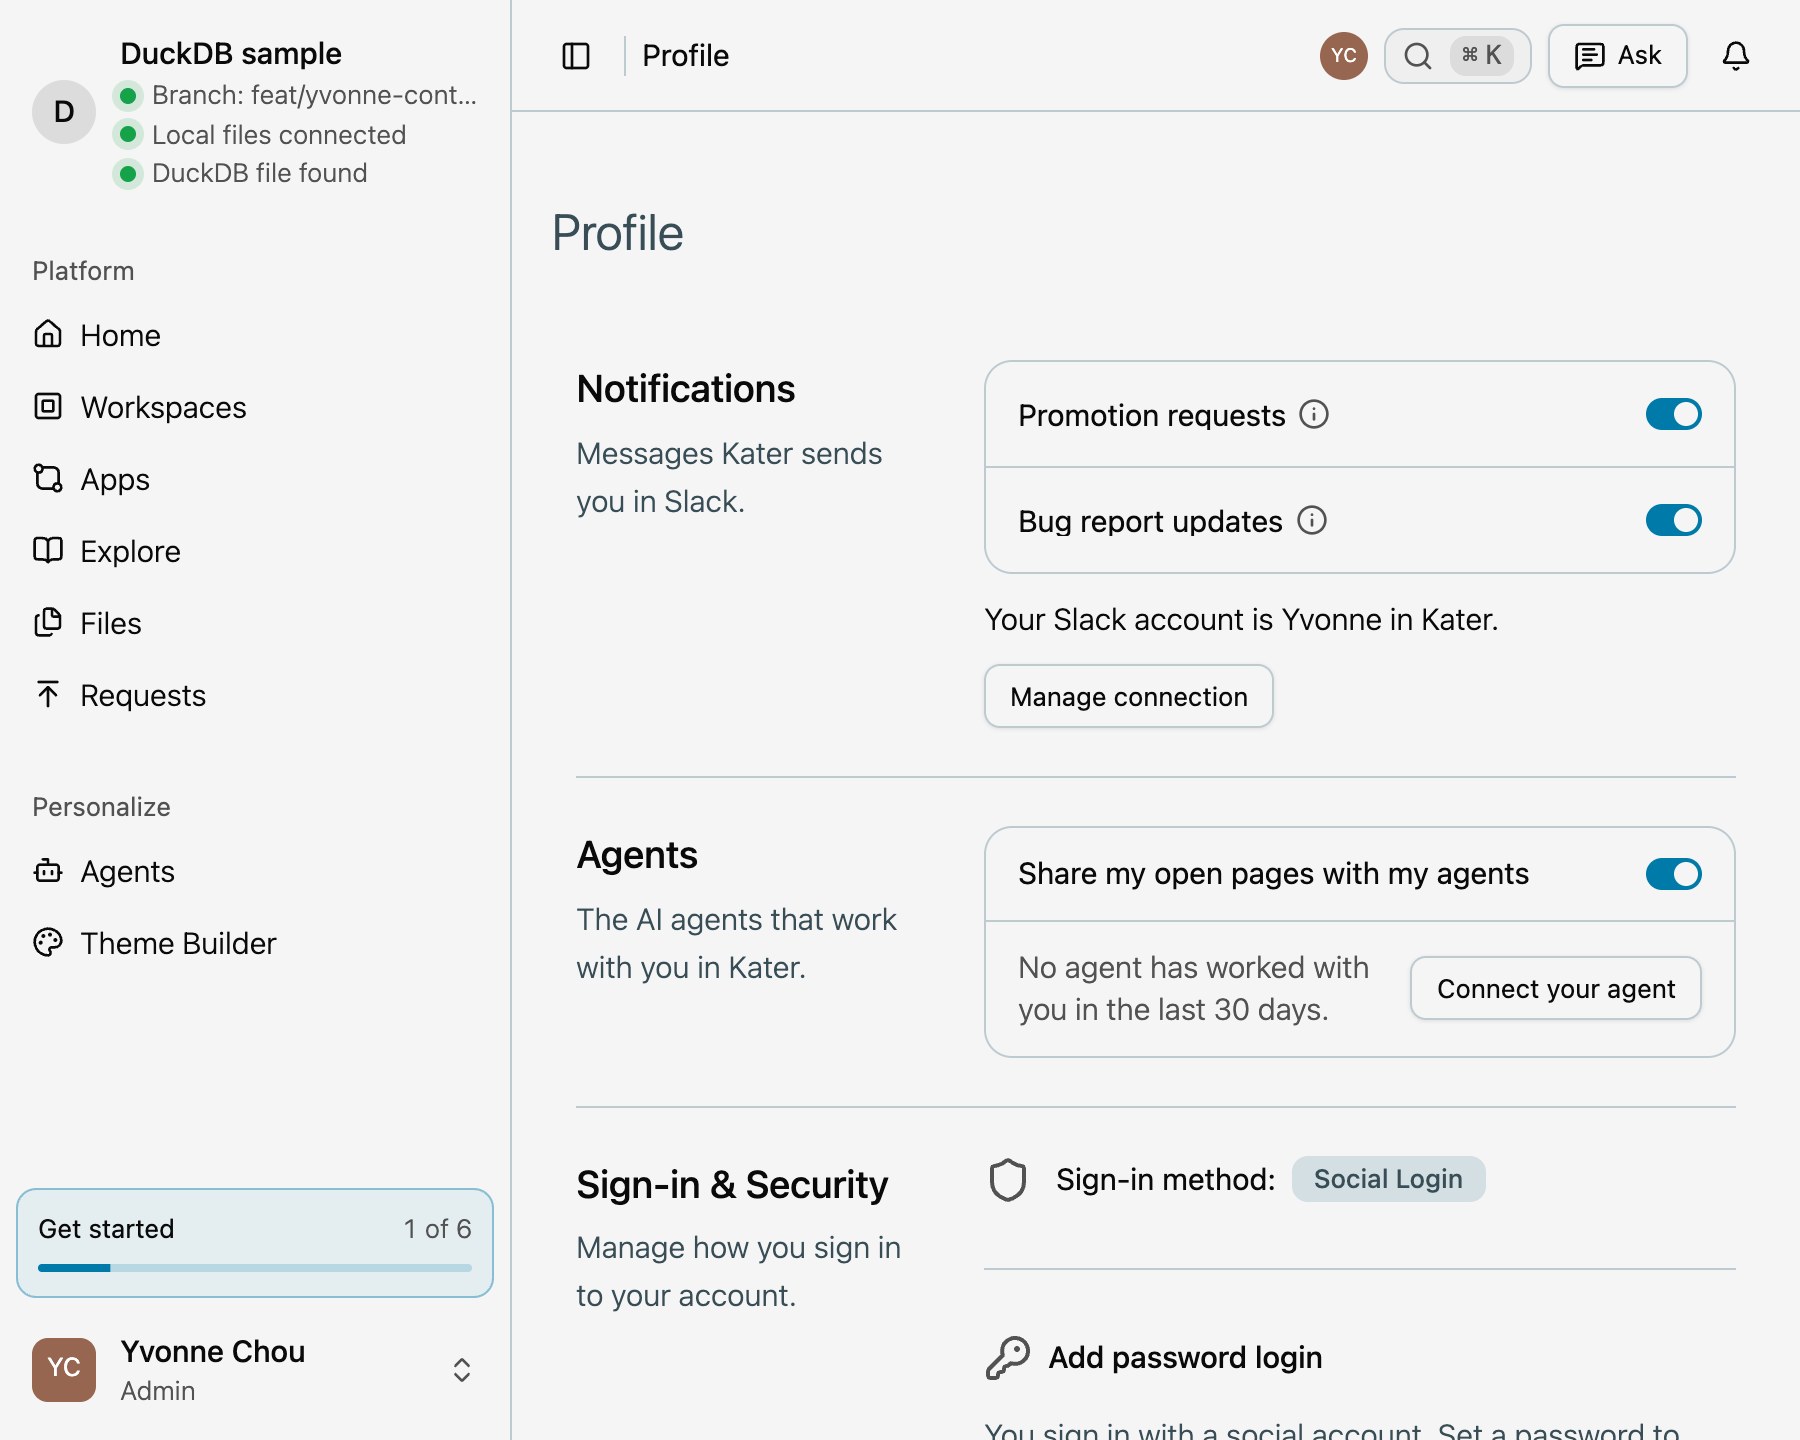Click Connect your agent button
Image resolution: width=1800 pixels, height=1440 pixels.
coord(1556,988)
